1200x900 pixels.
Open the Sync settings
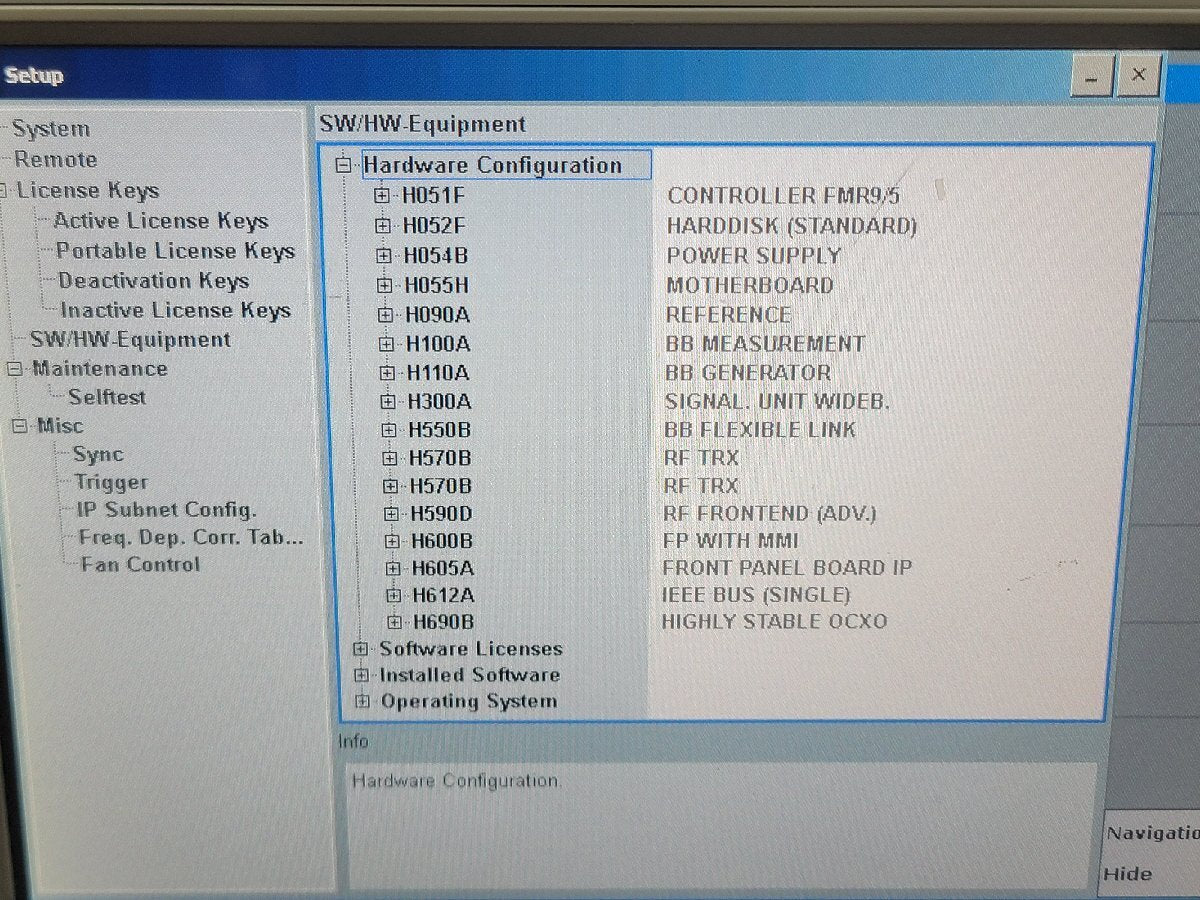point(98,454)
